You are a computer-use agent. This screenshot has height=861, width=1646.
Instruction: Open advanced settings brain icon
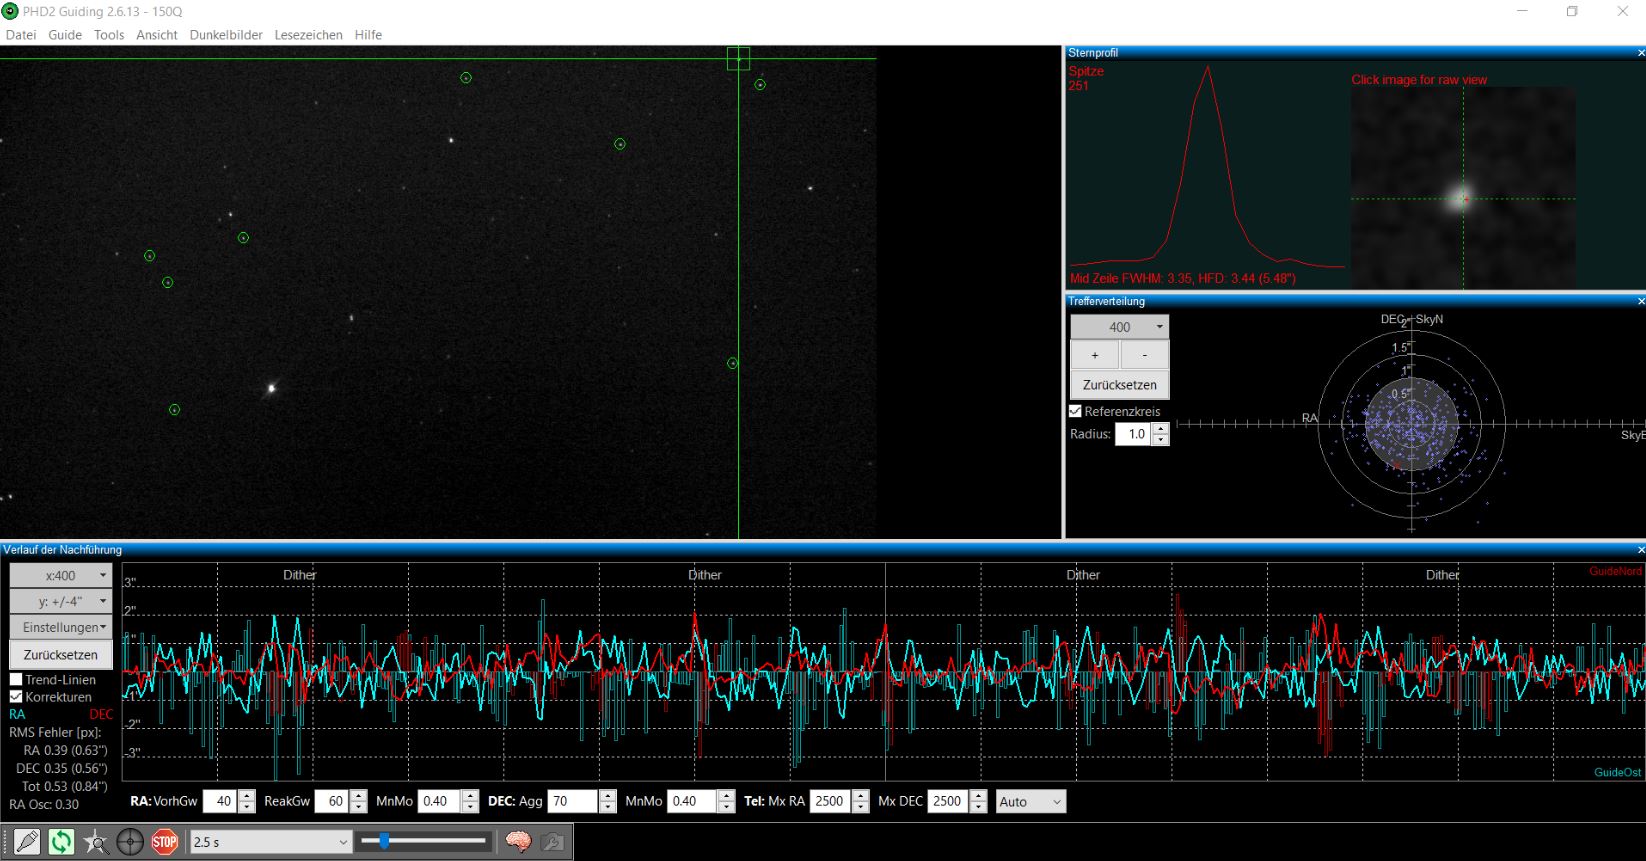click(518, 842)
